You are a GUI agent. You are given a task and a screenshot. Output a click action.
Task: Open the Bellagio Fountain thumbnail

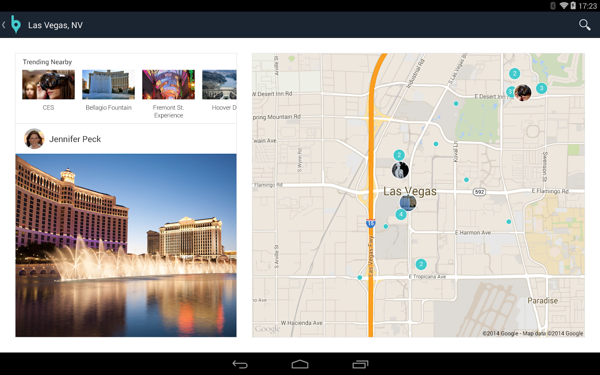[x=108, y=85]
